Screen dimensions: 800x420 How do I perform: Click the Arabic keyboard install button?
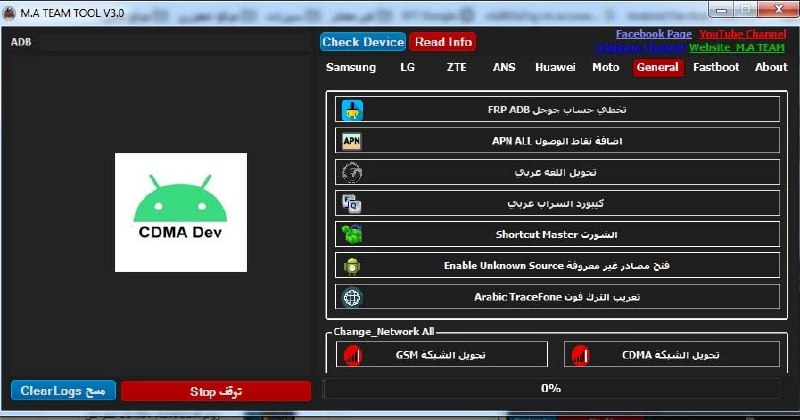coord(557,204)
